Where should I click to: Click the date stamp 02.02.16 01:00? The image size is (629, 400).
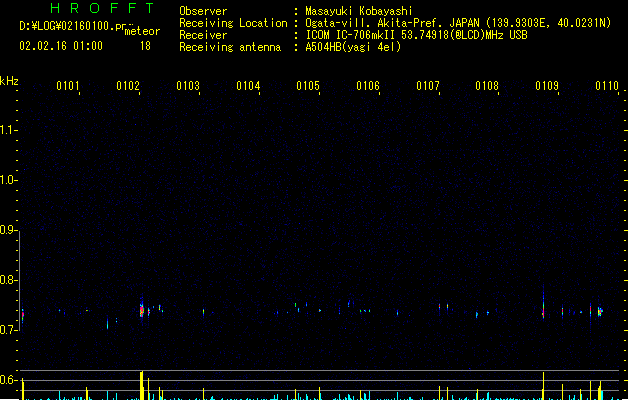tap(61, 46)
